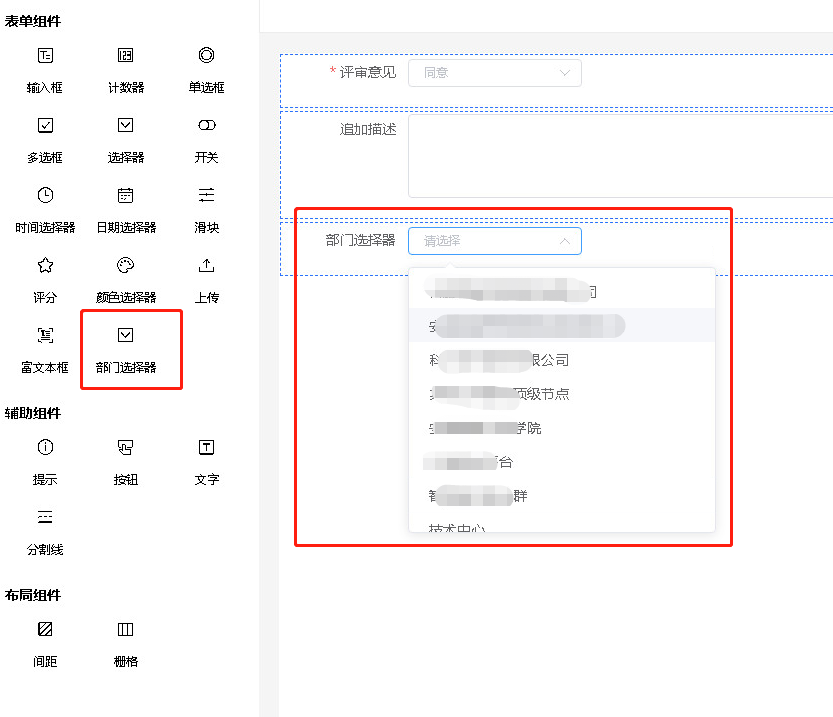Screen dimensions: 833x717
Task: Select the 日期选择器 (date picker) icon
Action: point(125,196)
